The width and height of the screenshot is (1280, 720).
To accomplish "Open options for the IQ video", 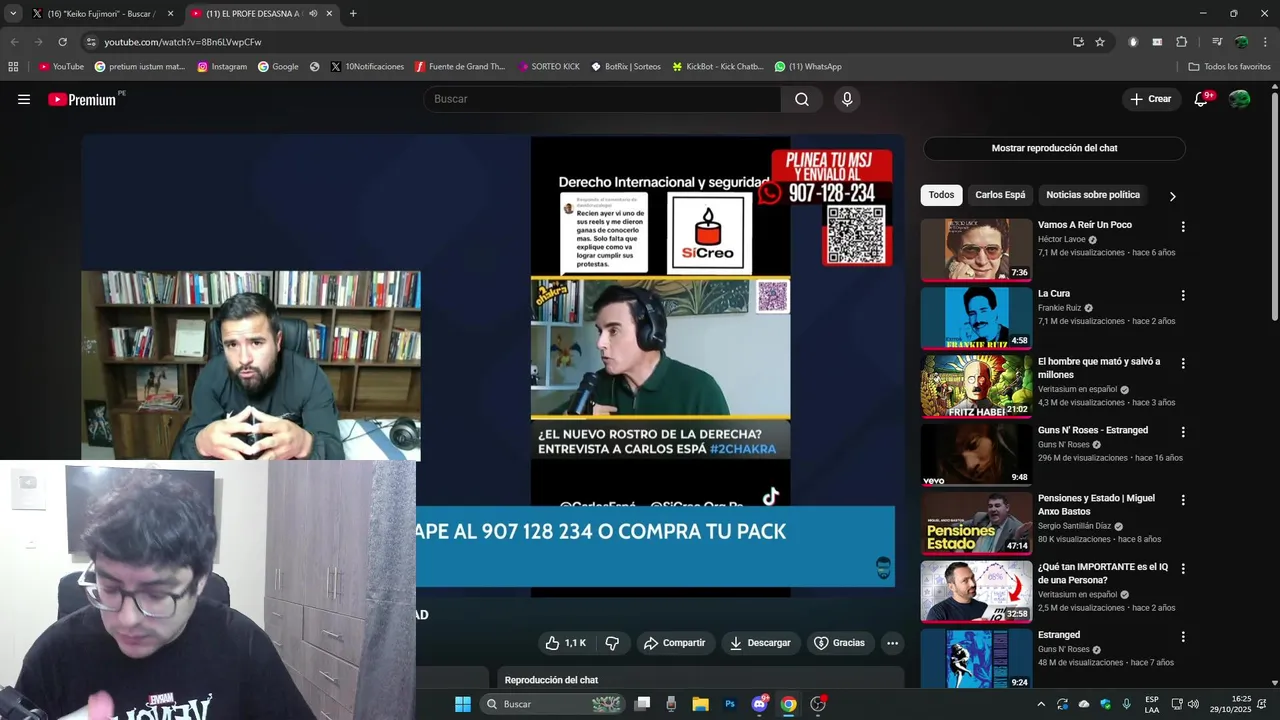I will [1183, 568].
